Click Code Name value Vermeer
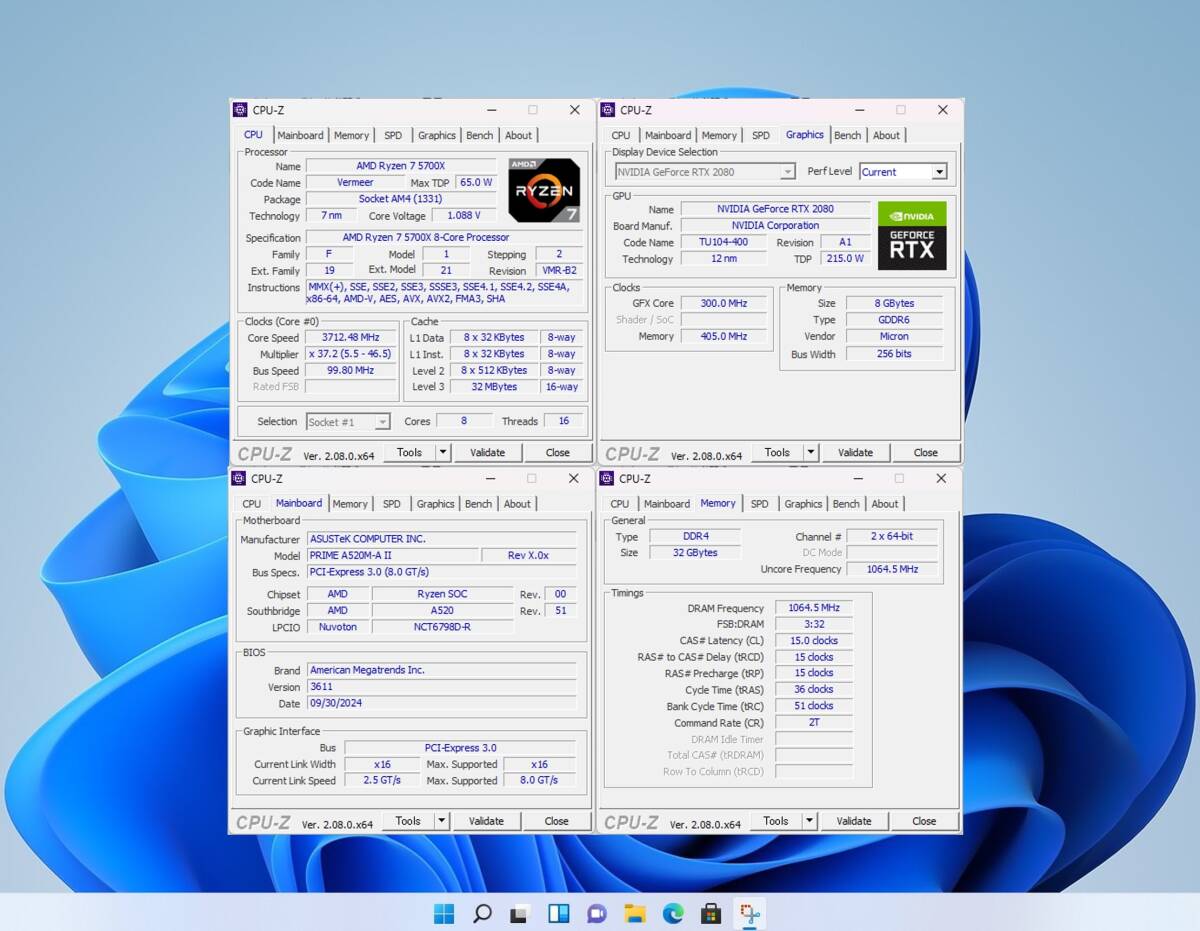Viewport: 1200px width, 931px height. pyautogui.click(x=355, y=182)
